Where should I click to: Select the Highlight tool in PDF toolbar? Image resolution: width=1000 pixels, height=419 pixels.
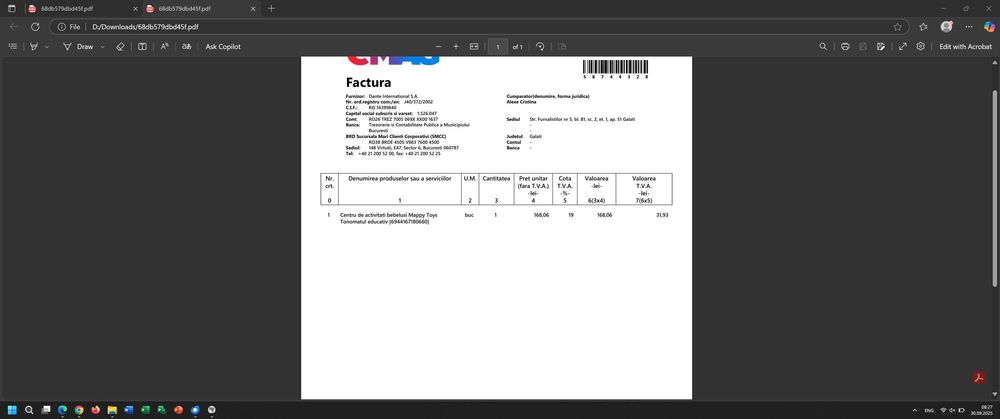point(34,47)
